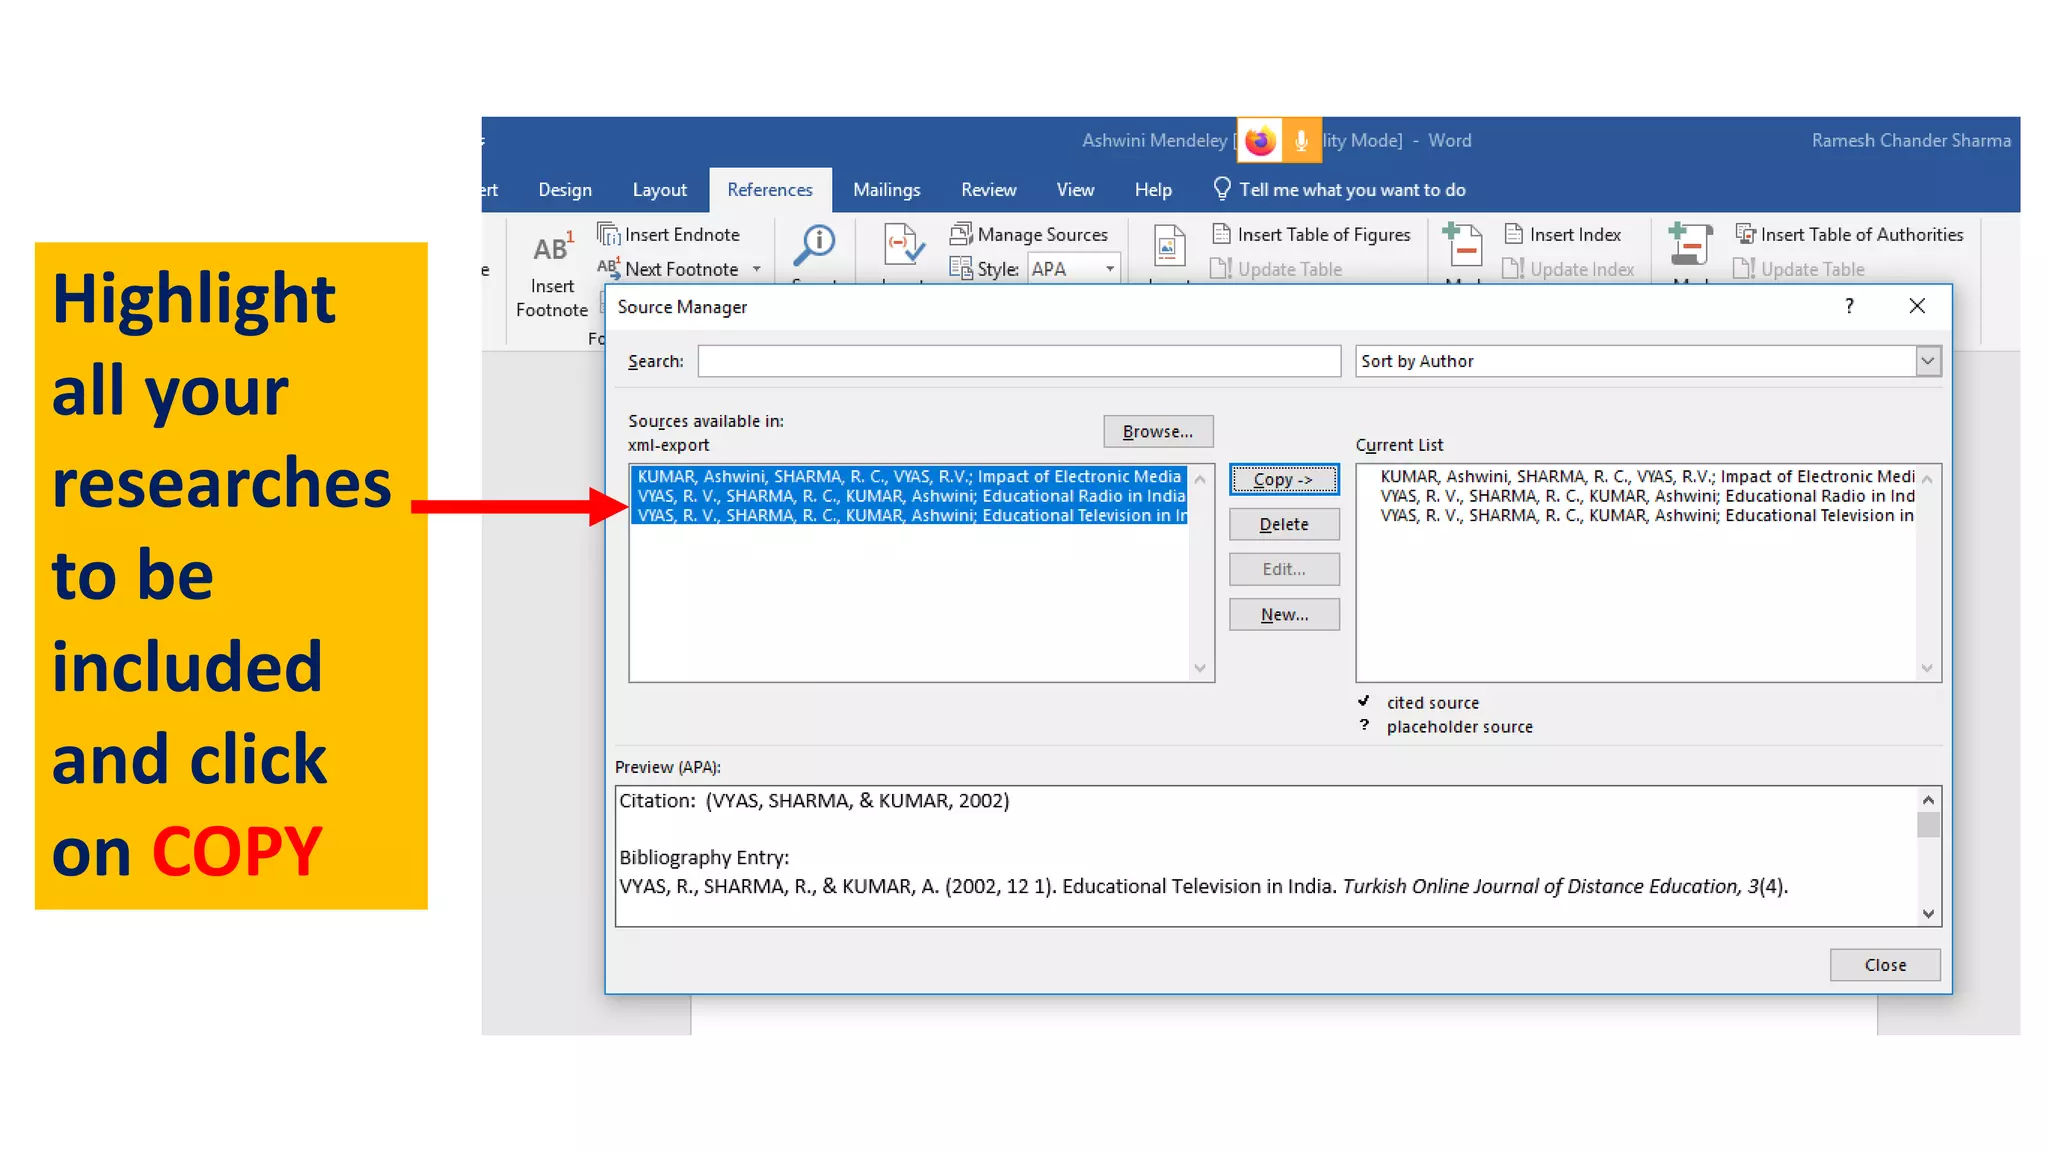Click scroll up arrow of available sources list

(1200, 479)
